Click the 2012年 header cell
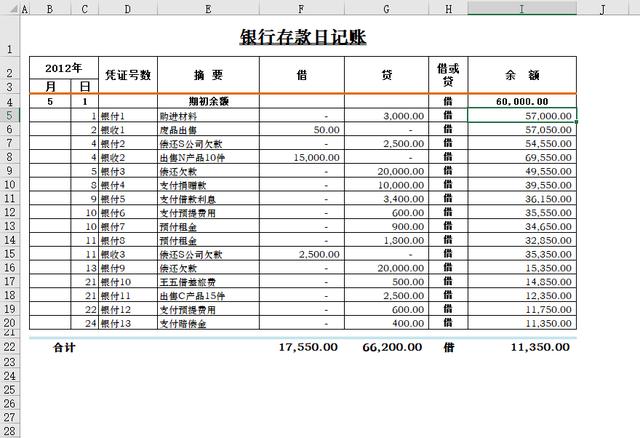This screenshot has height=438, width=640. coord(64,68)
